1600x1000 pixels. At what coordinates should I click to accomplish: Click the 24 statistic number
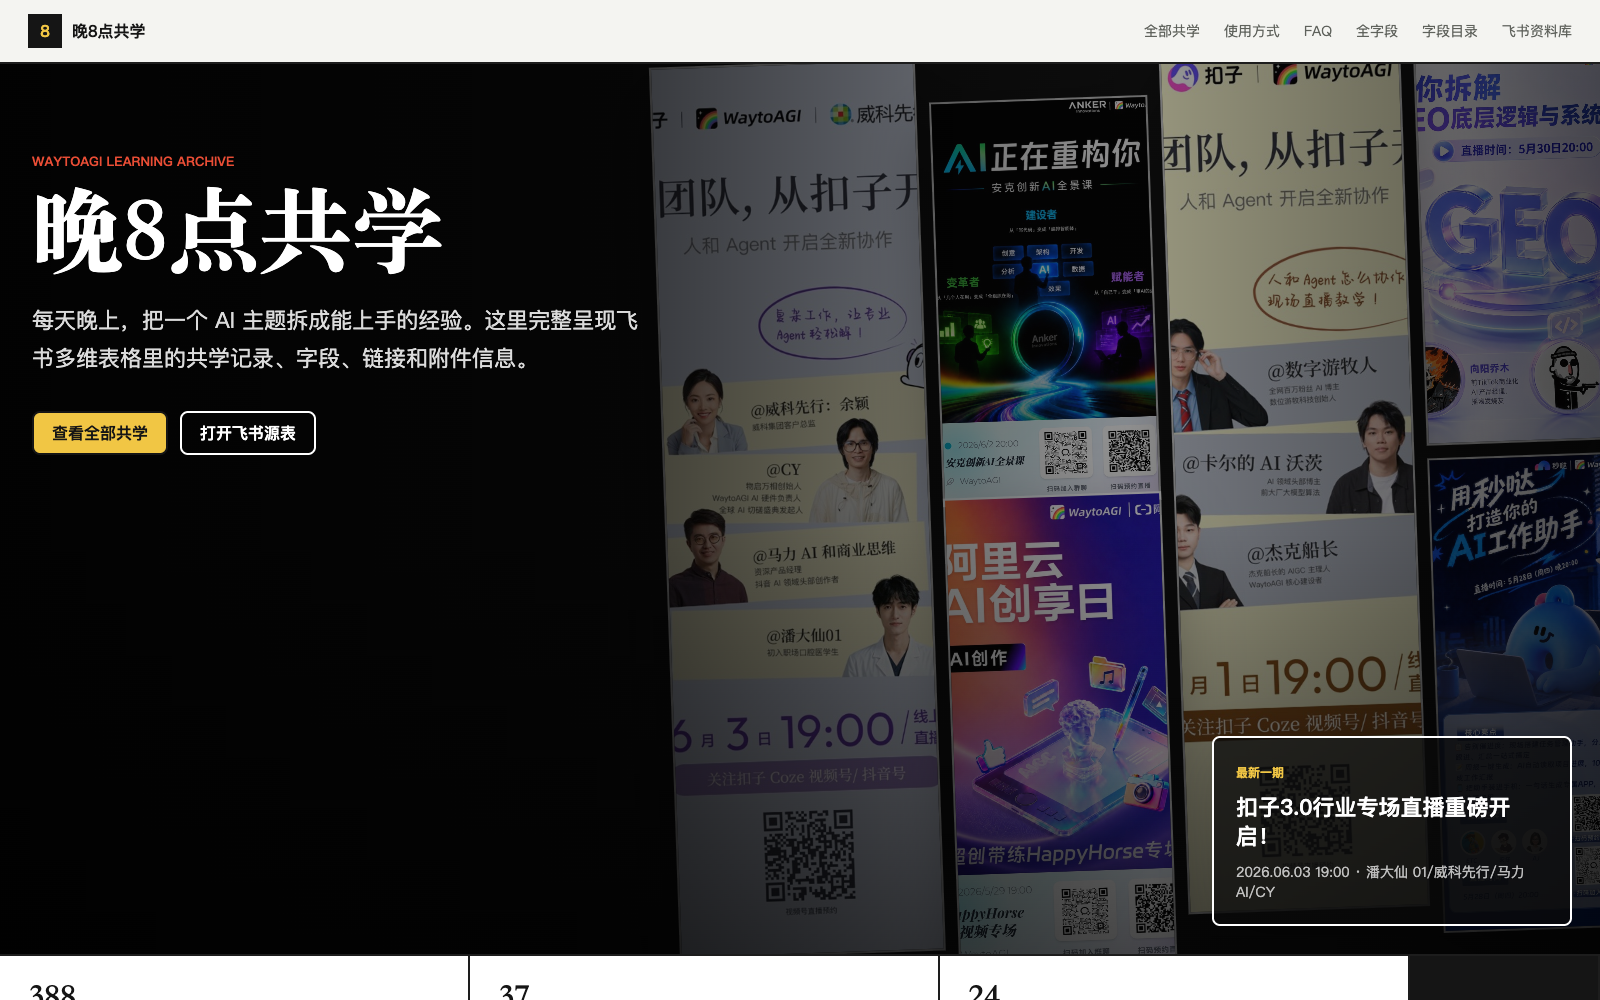point(984,991)
